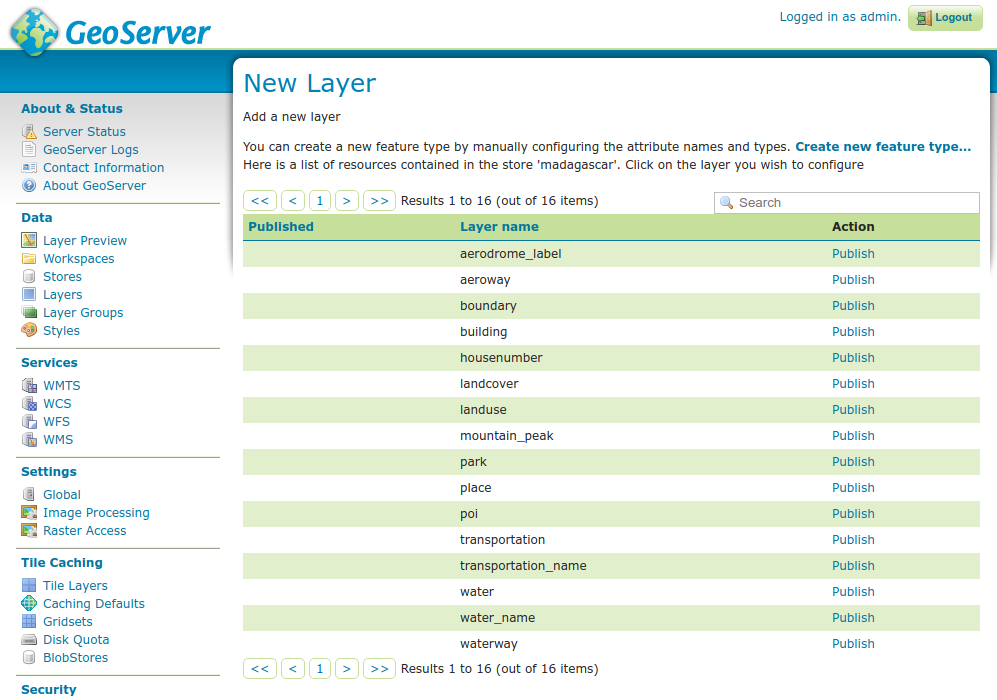Screen dimensions: 997x700
Task: Click the Stores database icon
Action: point(29,277)
